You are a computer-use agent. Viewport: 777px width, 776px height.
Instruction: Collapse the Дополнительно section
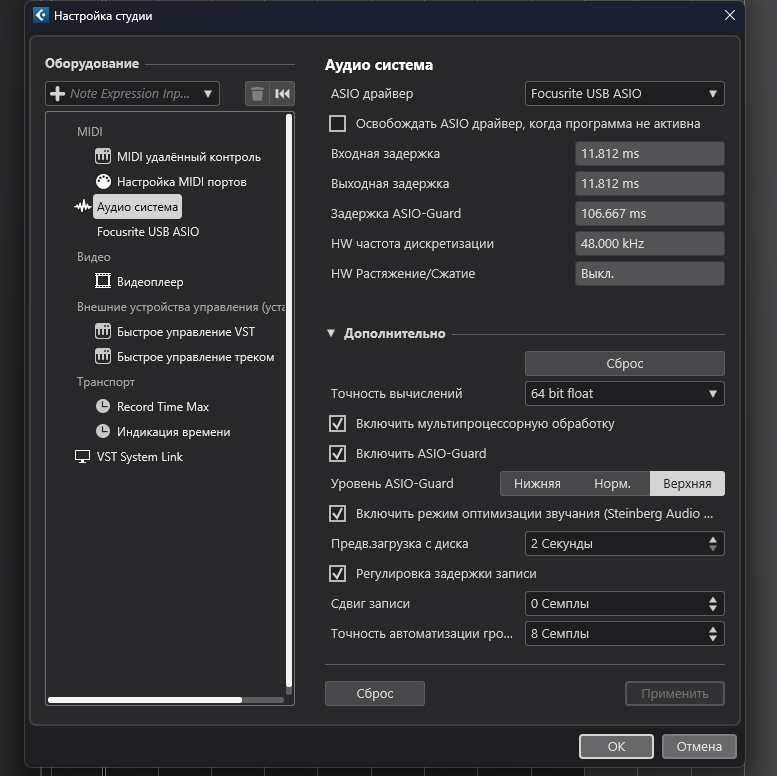(x=331, y=333)
